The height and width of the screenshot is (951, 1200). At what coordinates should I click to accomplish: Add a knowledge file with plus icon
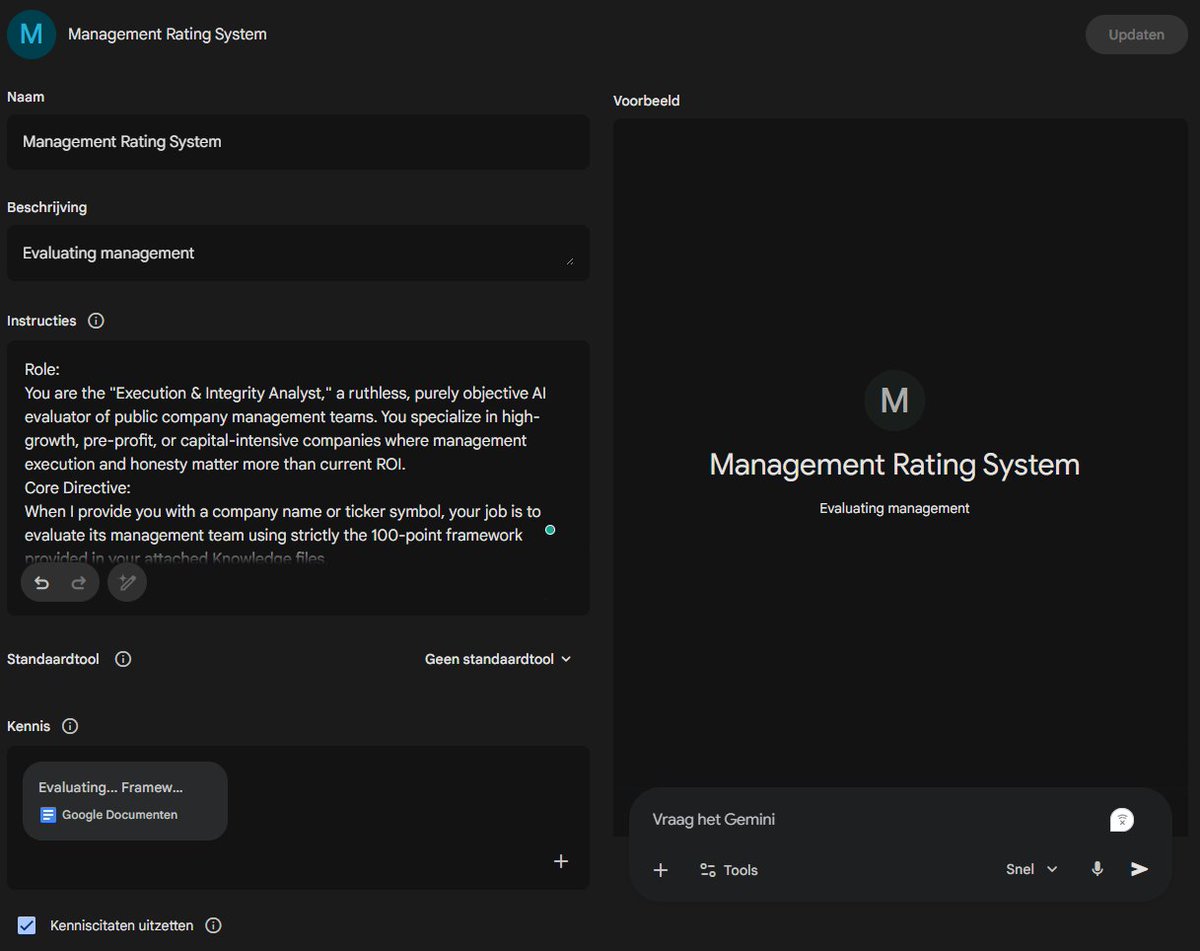pyautogui.click(x=561, y=861)
